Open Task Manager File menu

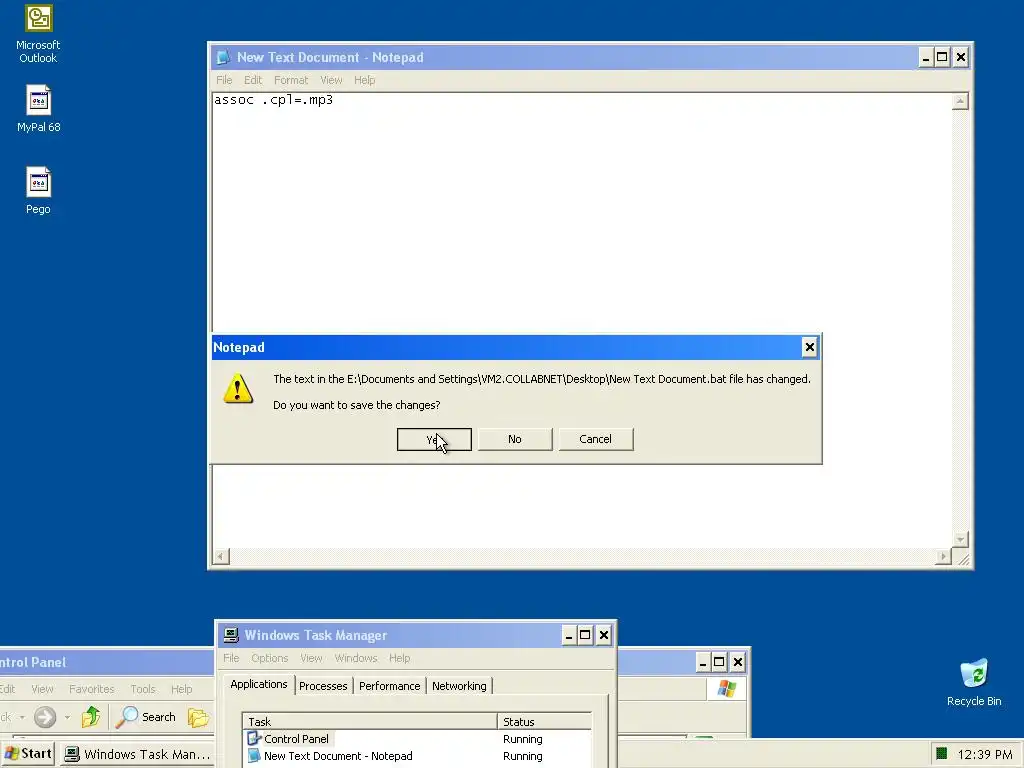pyautogui.click(x=231, y=658)
